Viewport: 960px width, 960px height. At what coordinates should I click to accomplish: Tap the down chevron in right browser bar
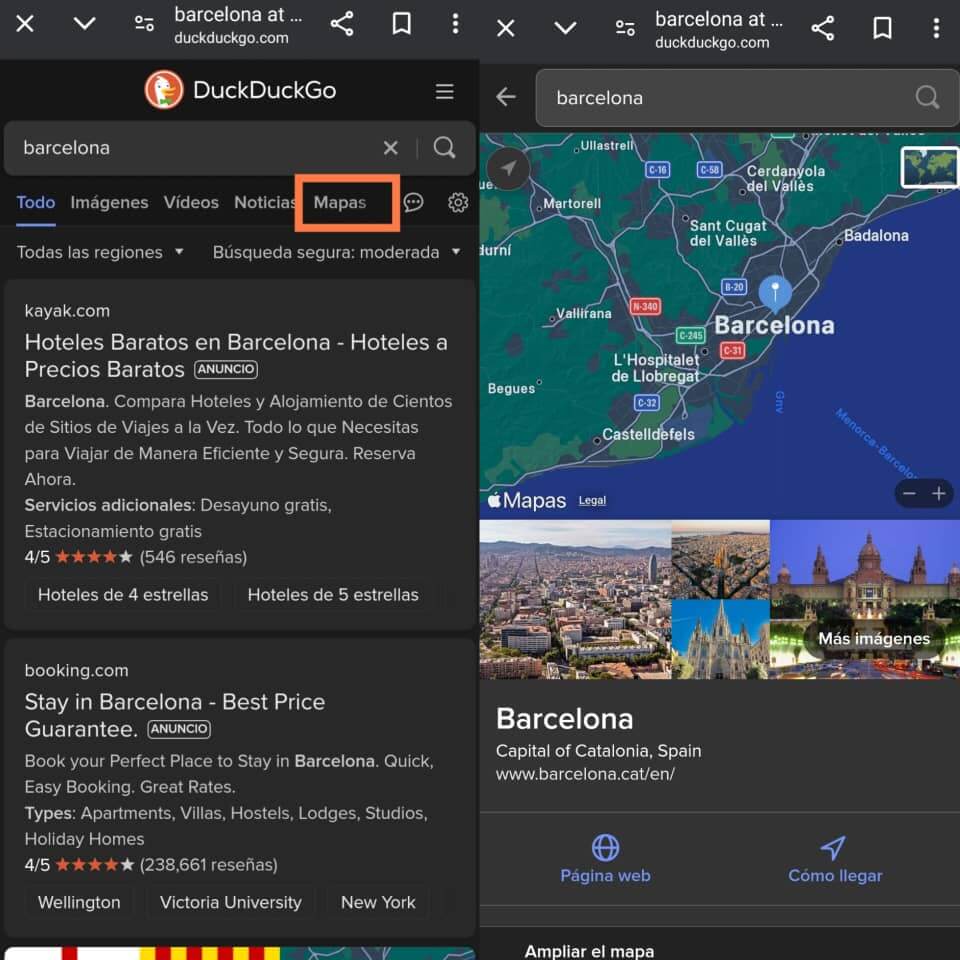point(565,28)
